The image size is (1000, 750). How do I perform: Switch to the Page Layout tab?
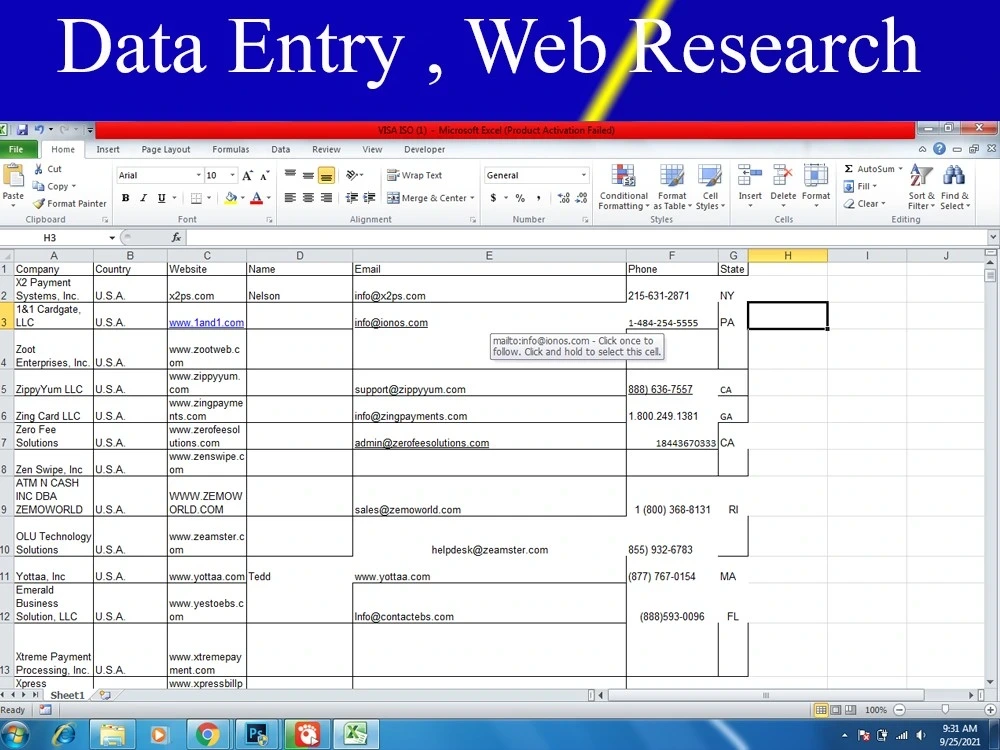pos(166,149)
